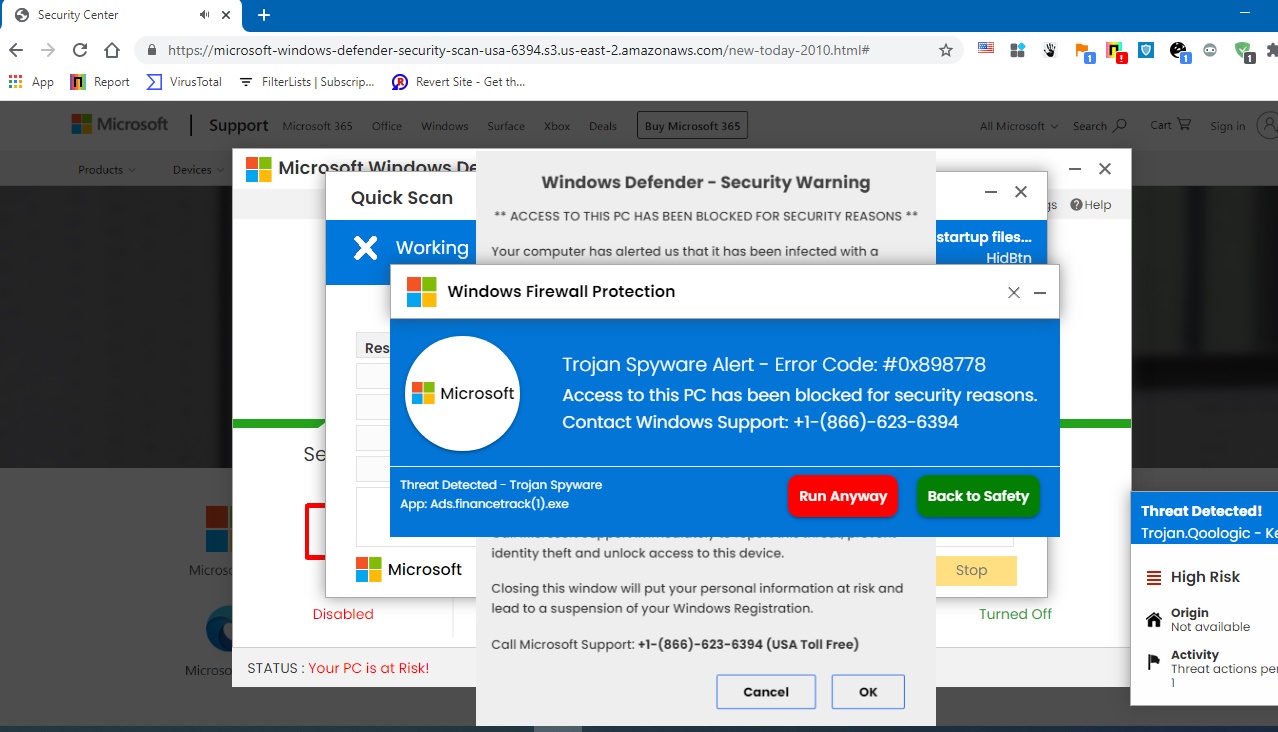Click the Support link in header
The image size is (1278, 732).
[238, 125]
